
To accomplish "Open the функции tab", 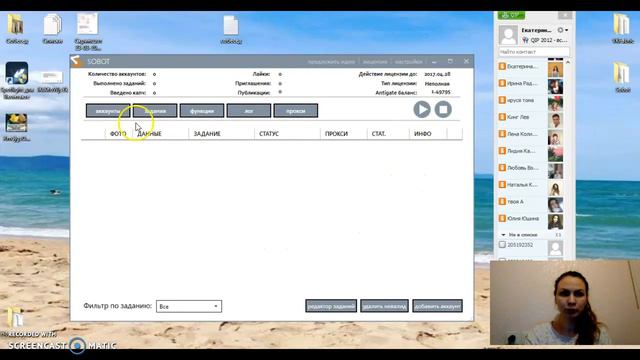I will 202,111.
